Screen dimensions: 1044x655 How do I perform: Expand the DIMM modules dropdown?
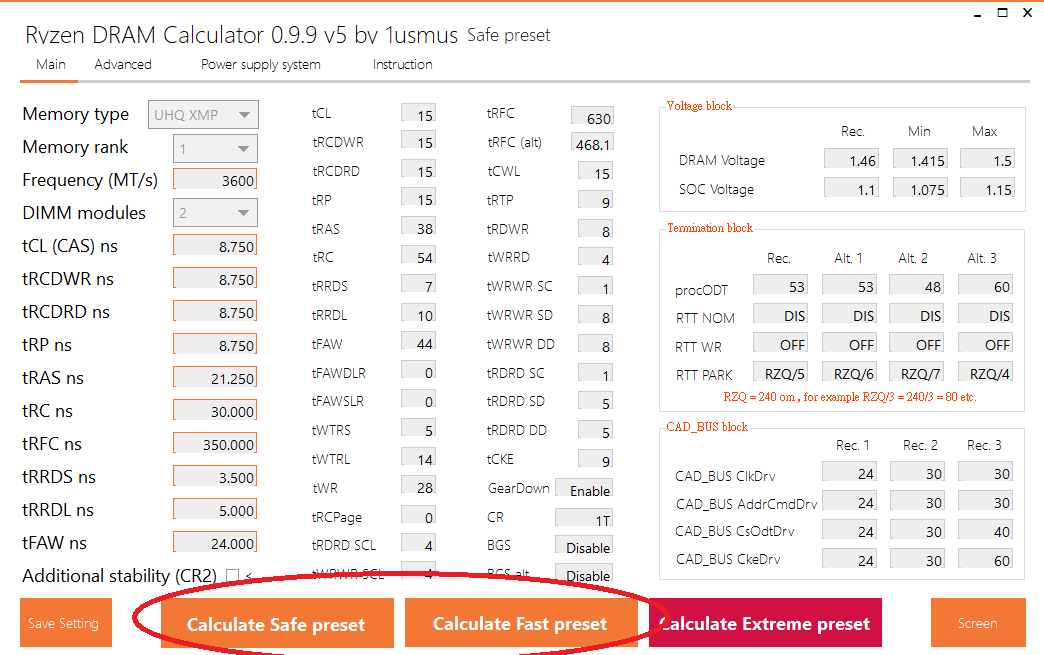pos(215,213)
